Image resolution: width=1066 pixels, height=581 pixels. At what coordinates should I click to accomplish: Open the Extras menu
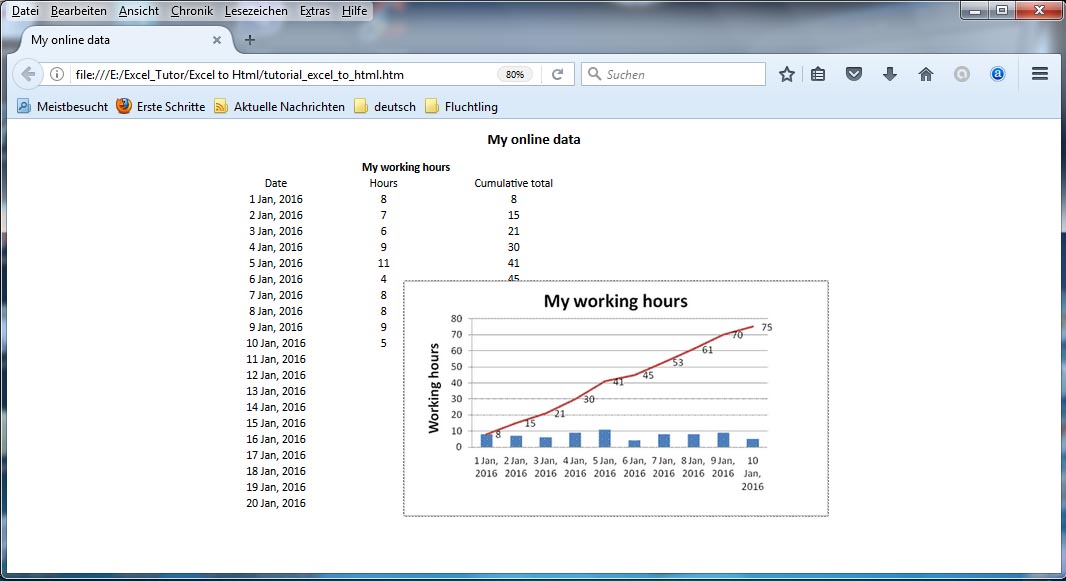(x=315, y=11)
